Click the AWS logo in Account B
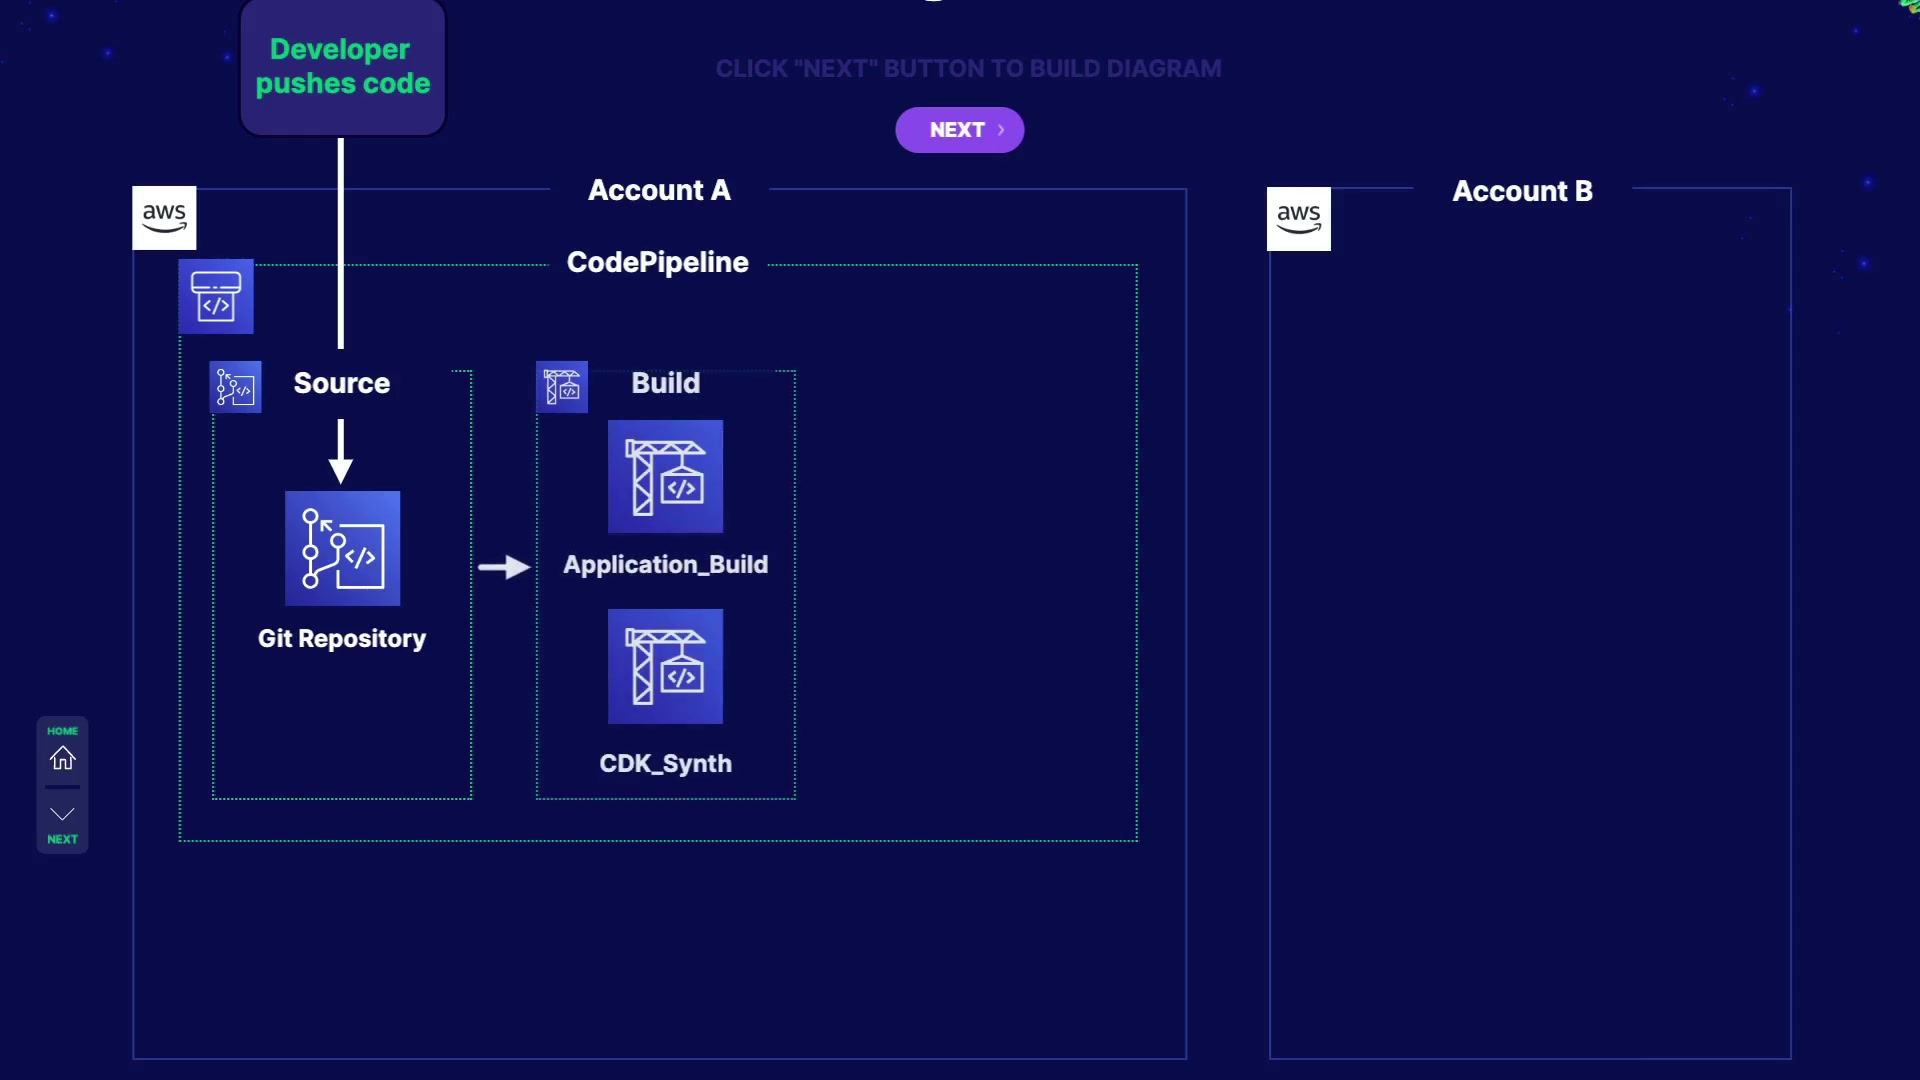This screenshot has height=1080, width=1920. [1298, 218]
